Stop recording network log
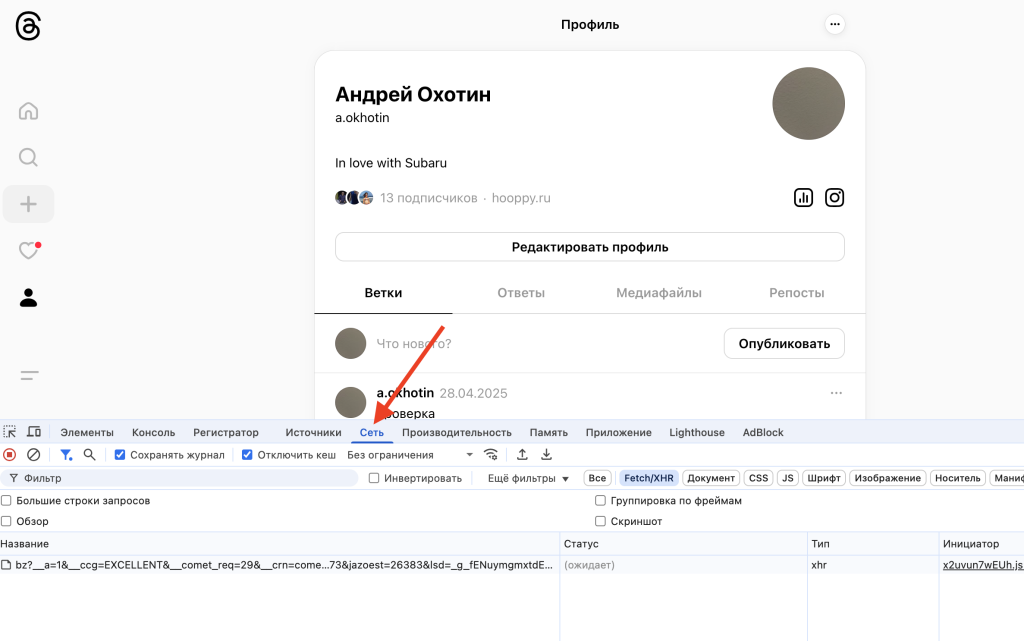 coord(10,455)
